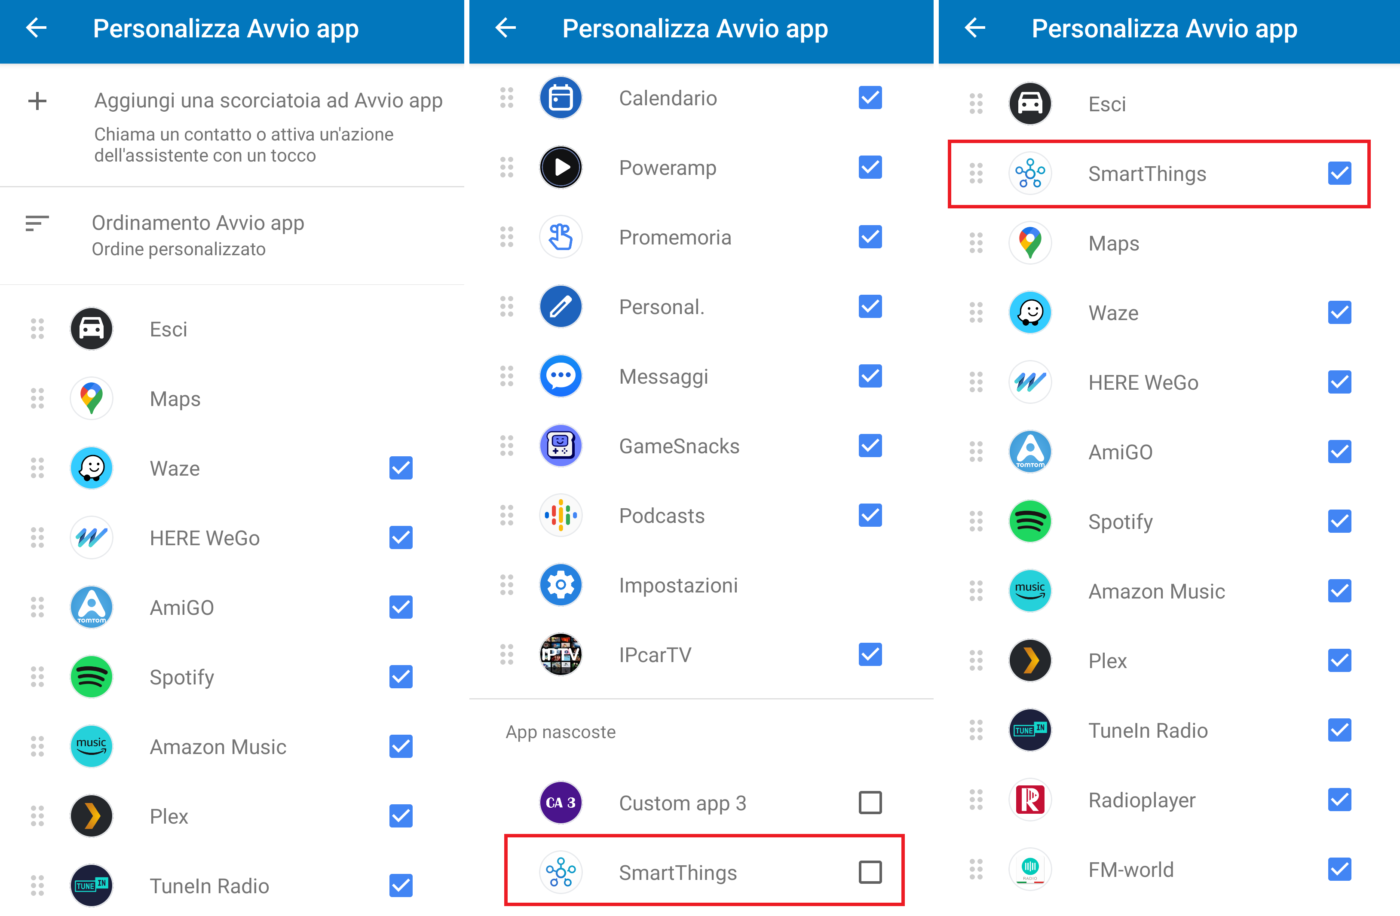Tap the purple Custom app 3 icon
Viewport: 1400px width, 916px height.
coord(561,803)
